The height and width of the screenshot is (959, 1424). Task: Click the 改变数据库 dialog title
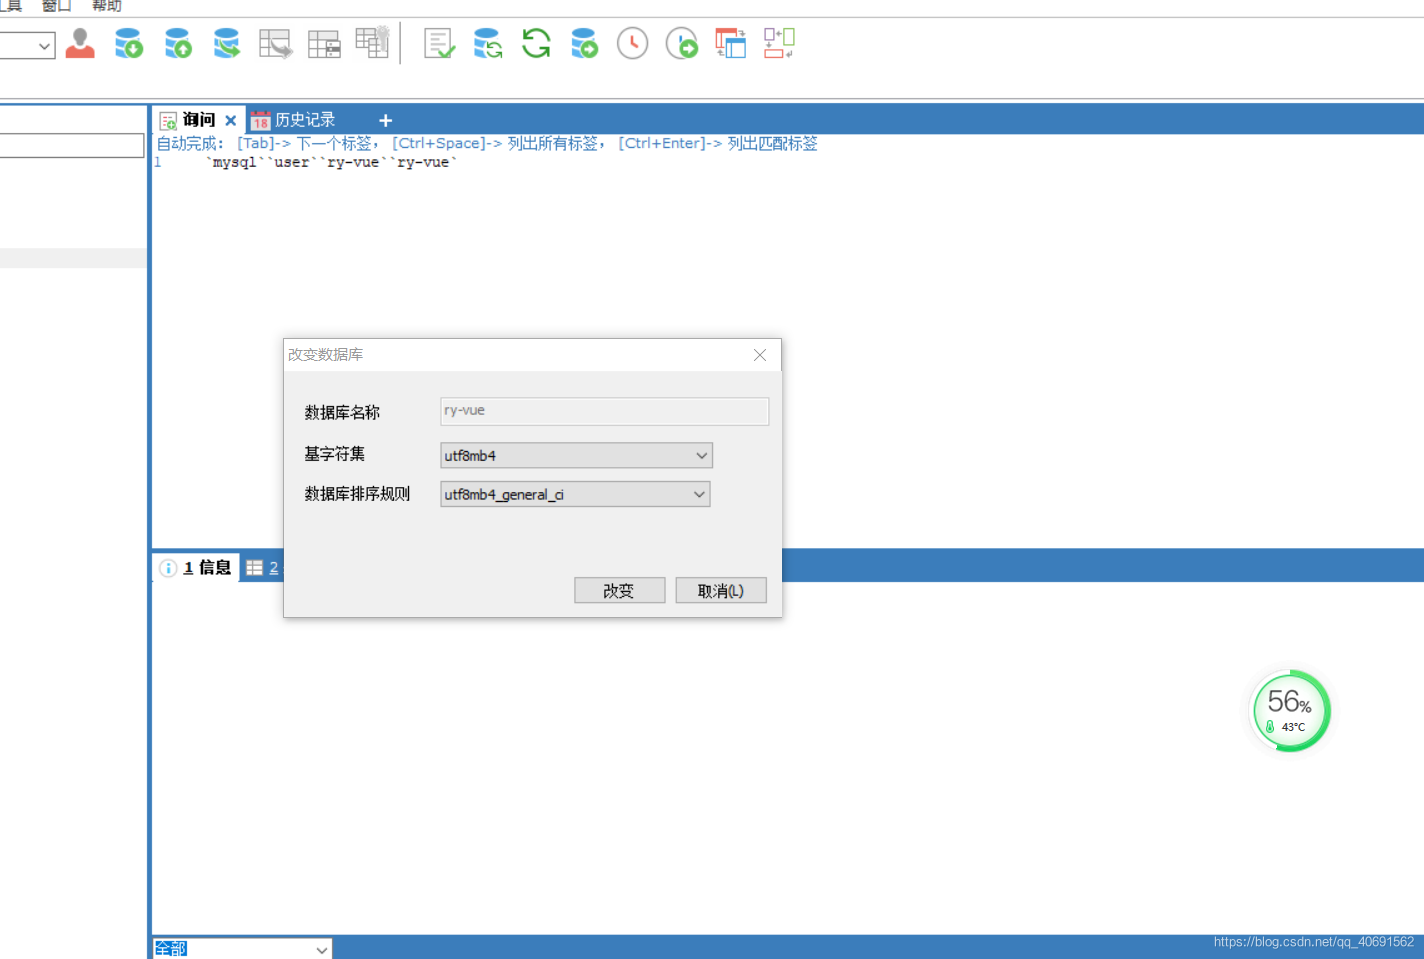coord(326,355)
